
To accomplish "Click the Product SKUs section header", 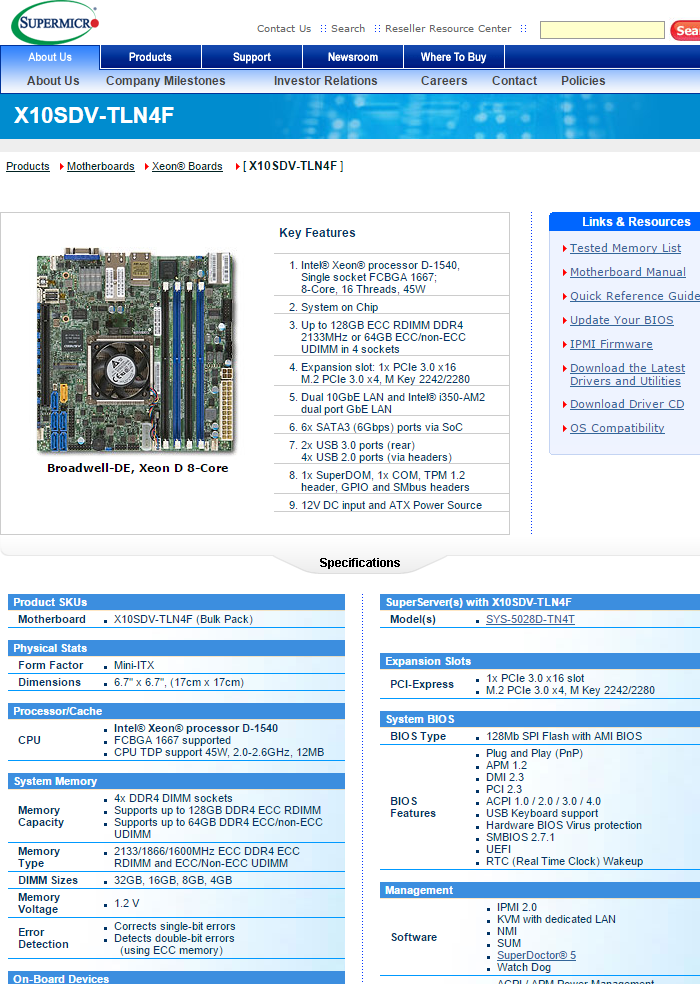I will [x=176, y=602].
